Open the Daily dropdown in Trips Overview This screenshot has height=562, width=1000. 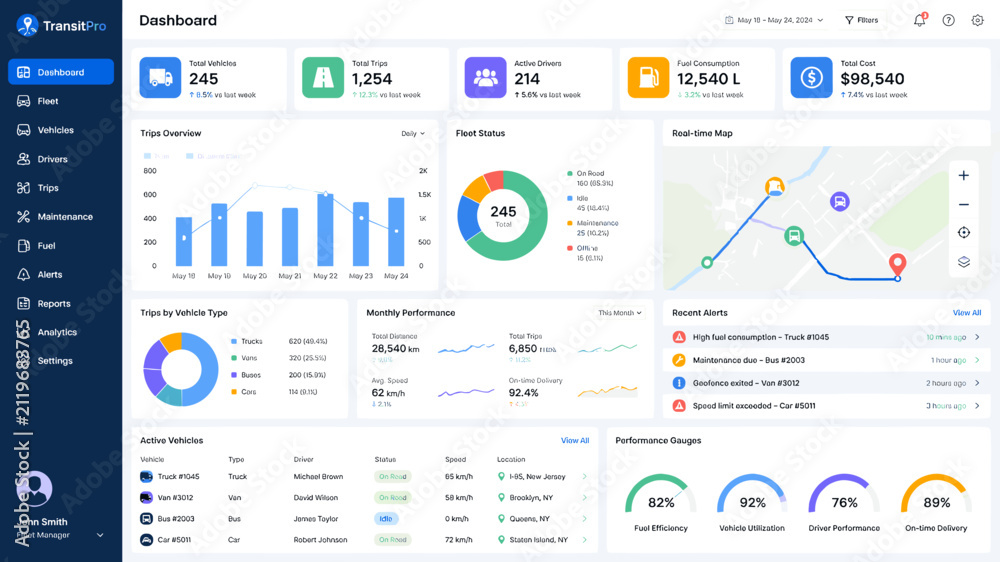pyautogui.click(x=413, y=133)
